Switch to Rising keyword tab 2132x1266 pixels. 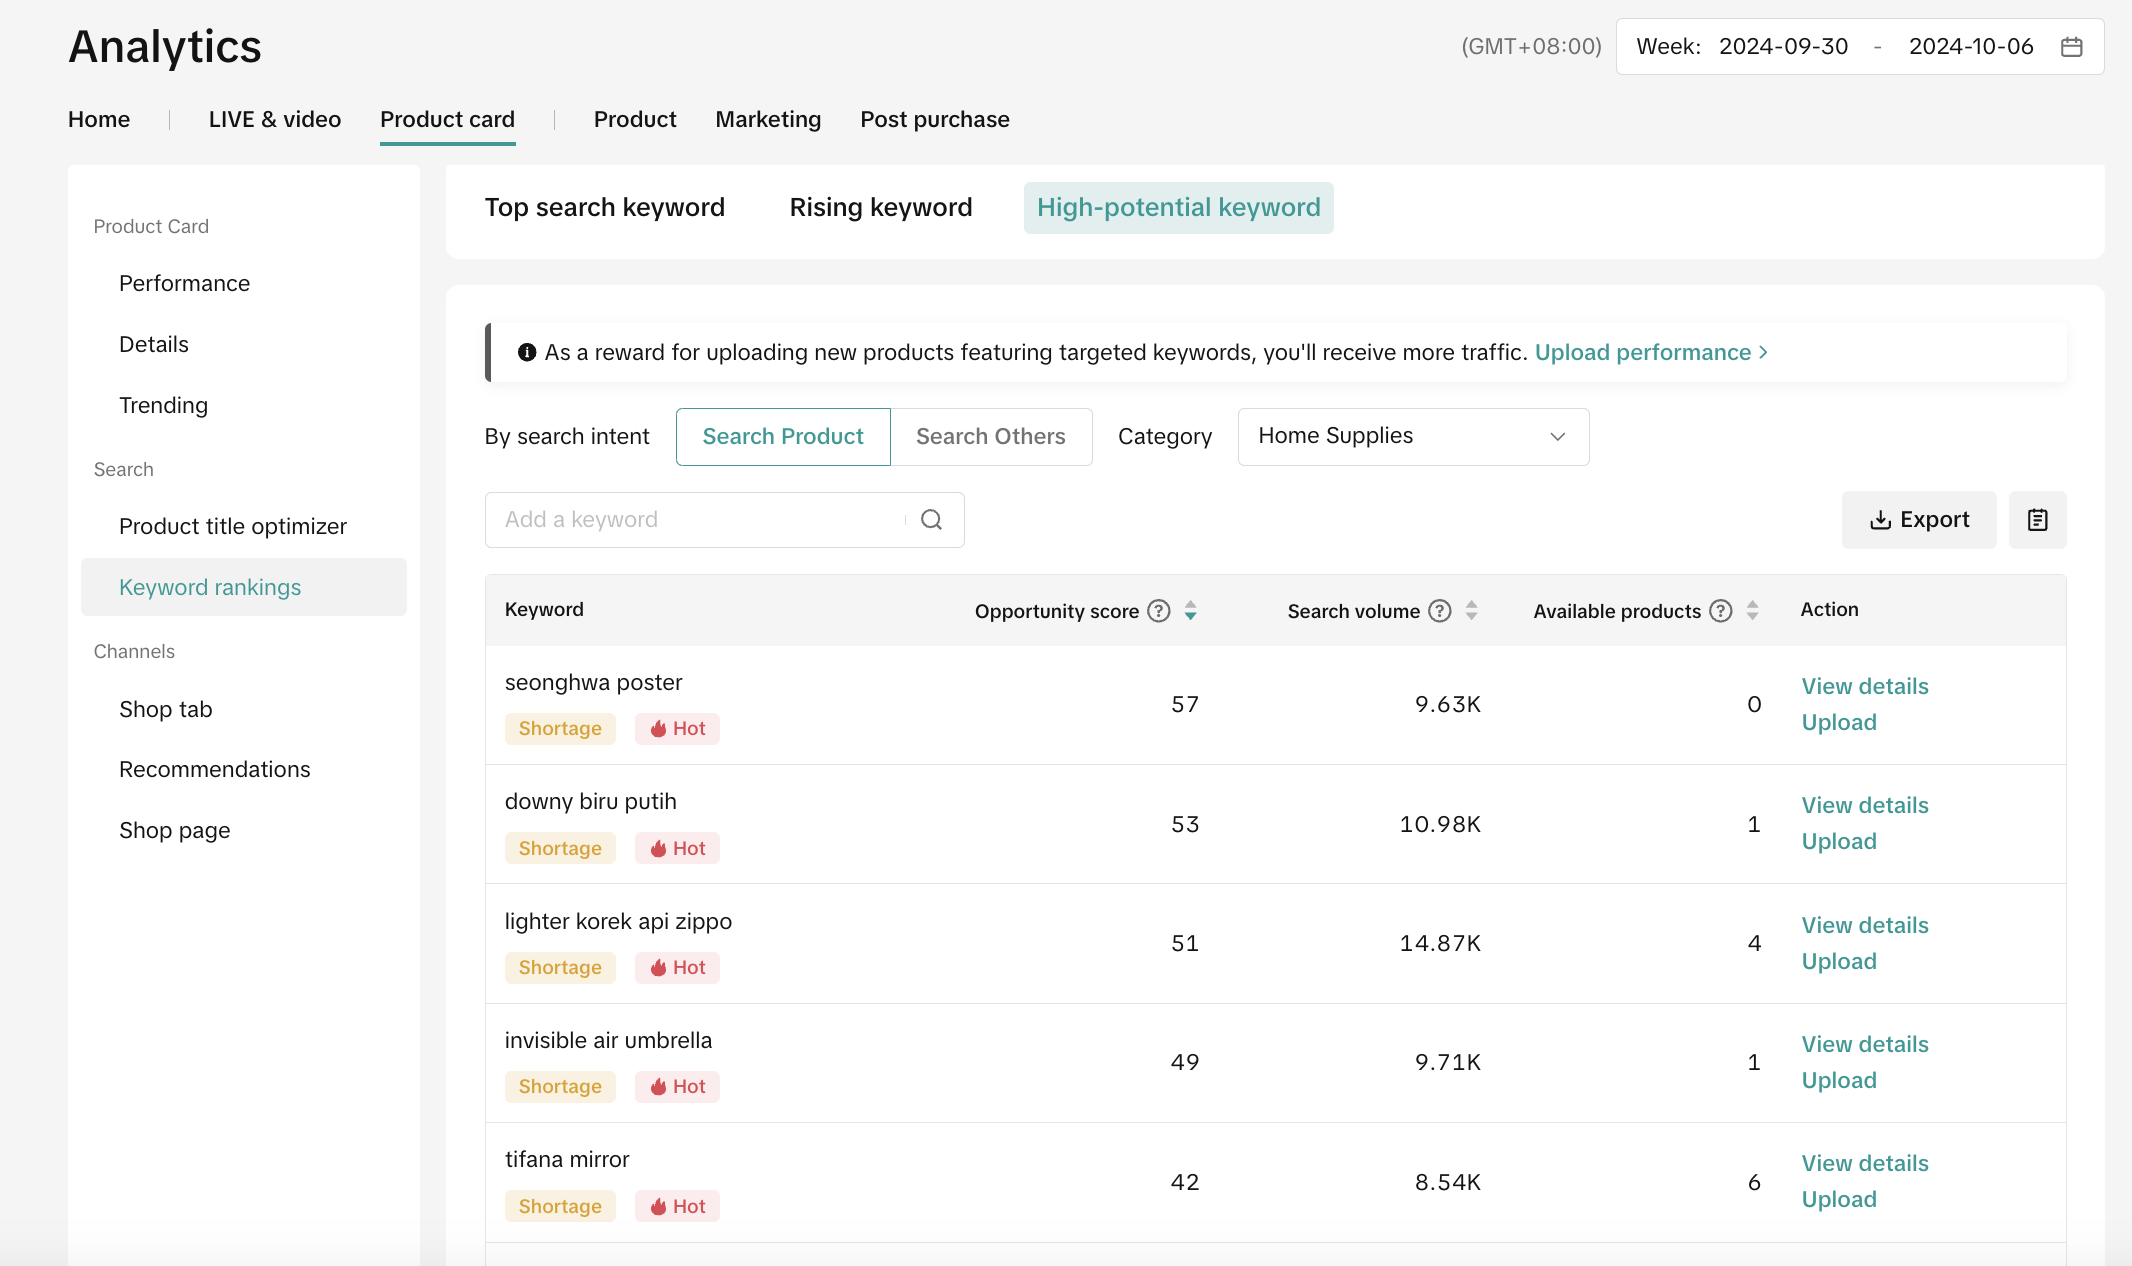point(880,208)
